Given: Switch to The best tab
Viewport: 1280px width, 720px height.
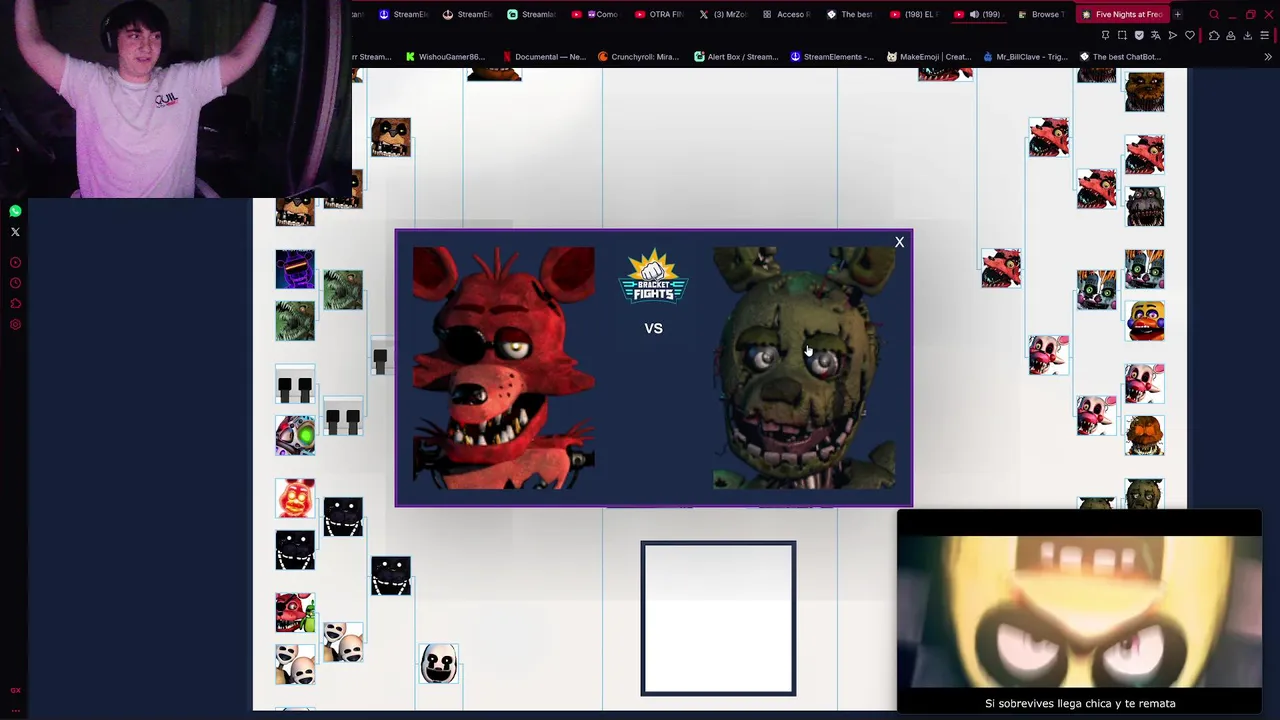Looking at the screenshot, I should point(849,14).
